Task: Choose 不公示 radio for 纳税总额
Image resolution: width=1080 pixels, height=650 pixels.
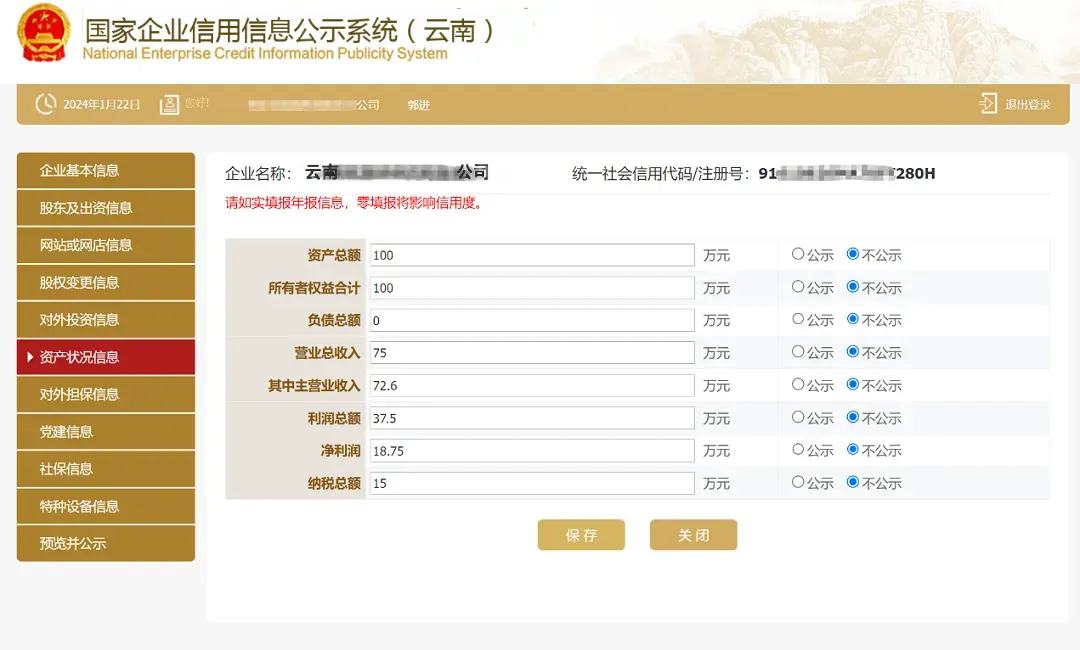Action: [853, 482]
